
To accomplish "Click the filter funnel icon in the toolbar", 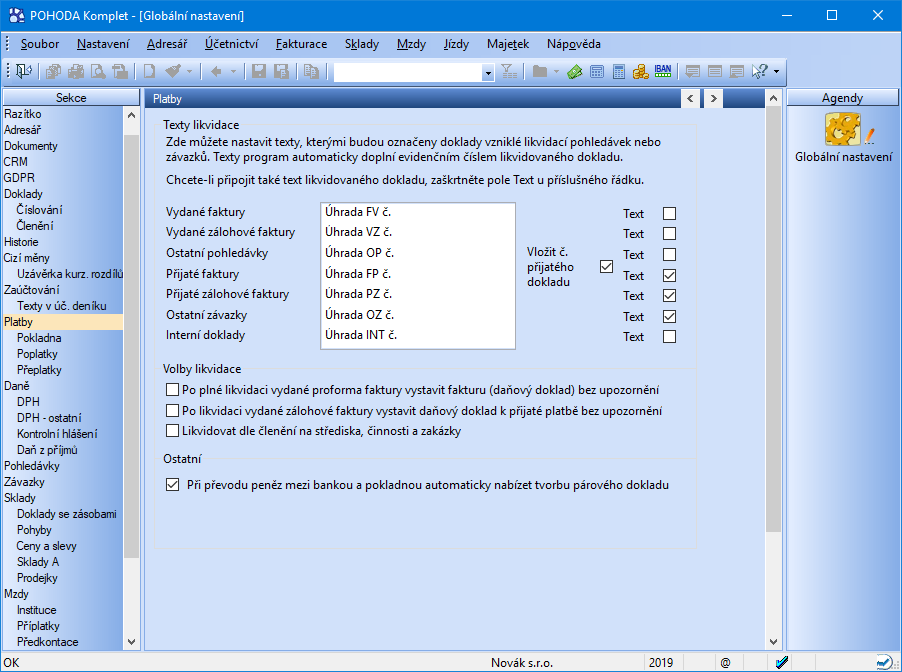I will (x=509, y=71).
